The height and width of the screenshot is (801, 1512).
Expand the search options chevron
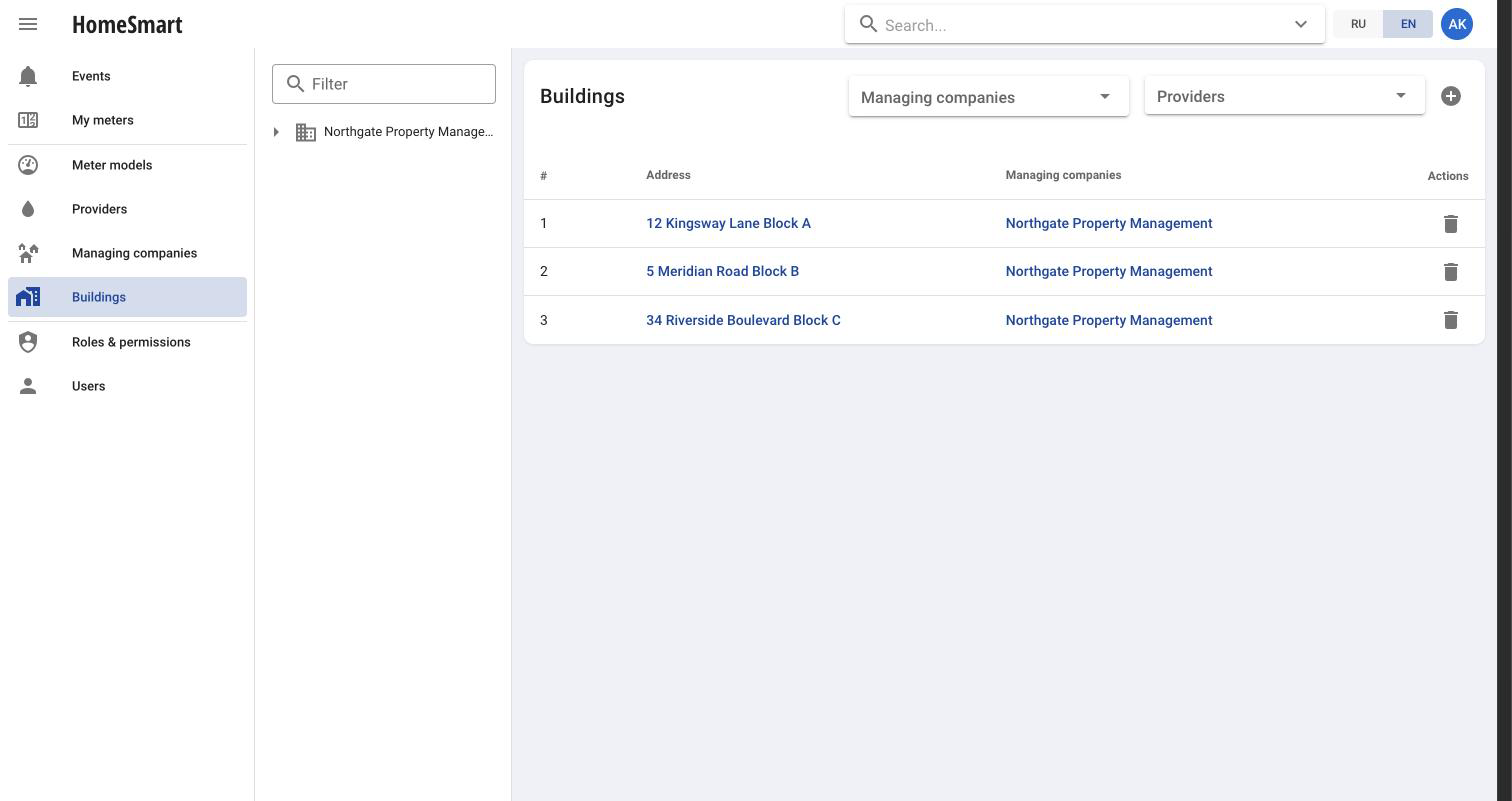point(1301,24)
